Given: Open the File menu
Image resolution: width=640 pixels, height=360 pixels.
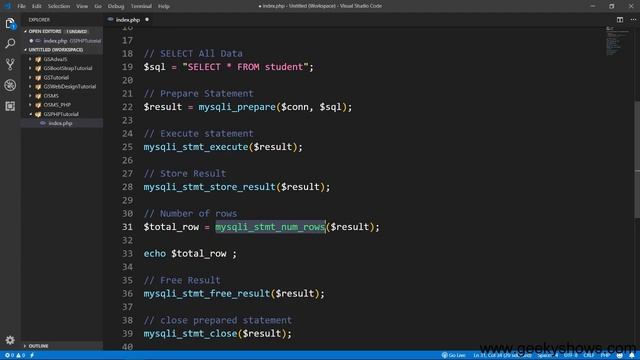Looking at the screenshot, I should click(21, 6).
